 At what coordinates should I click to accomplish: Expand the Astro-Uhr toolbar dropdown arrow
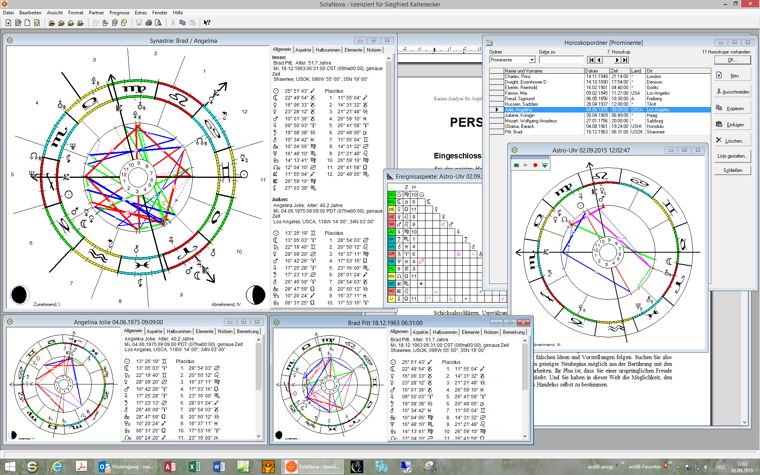point(545,165)
